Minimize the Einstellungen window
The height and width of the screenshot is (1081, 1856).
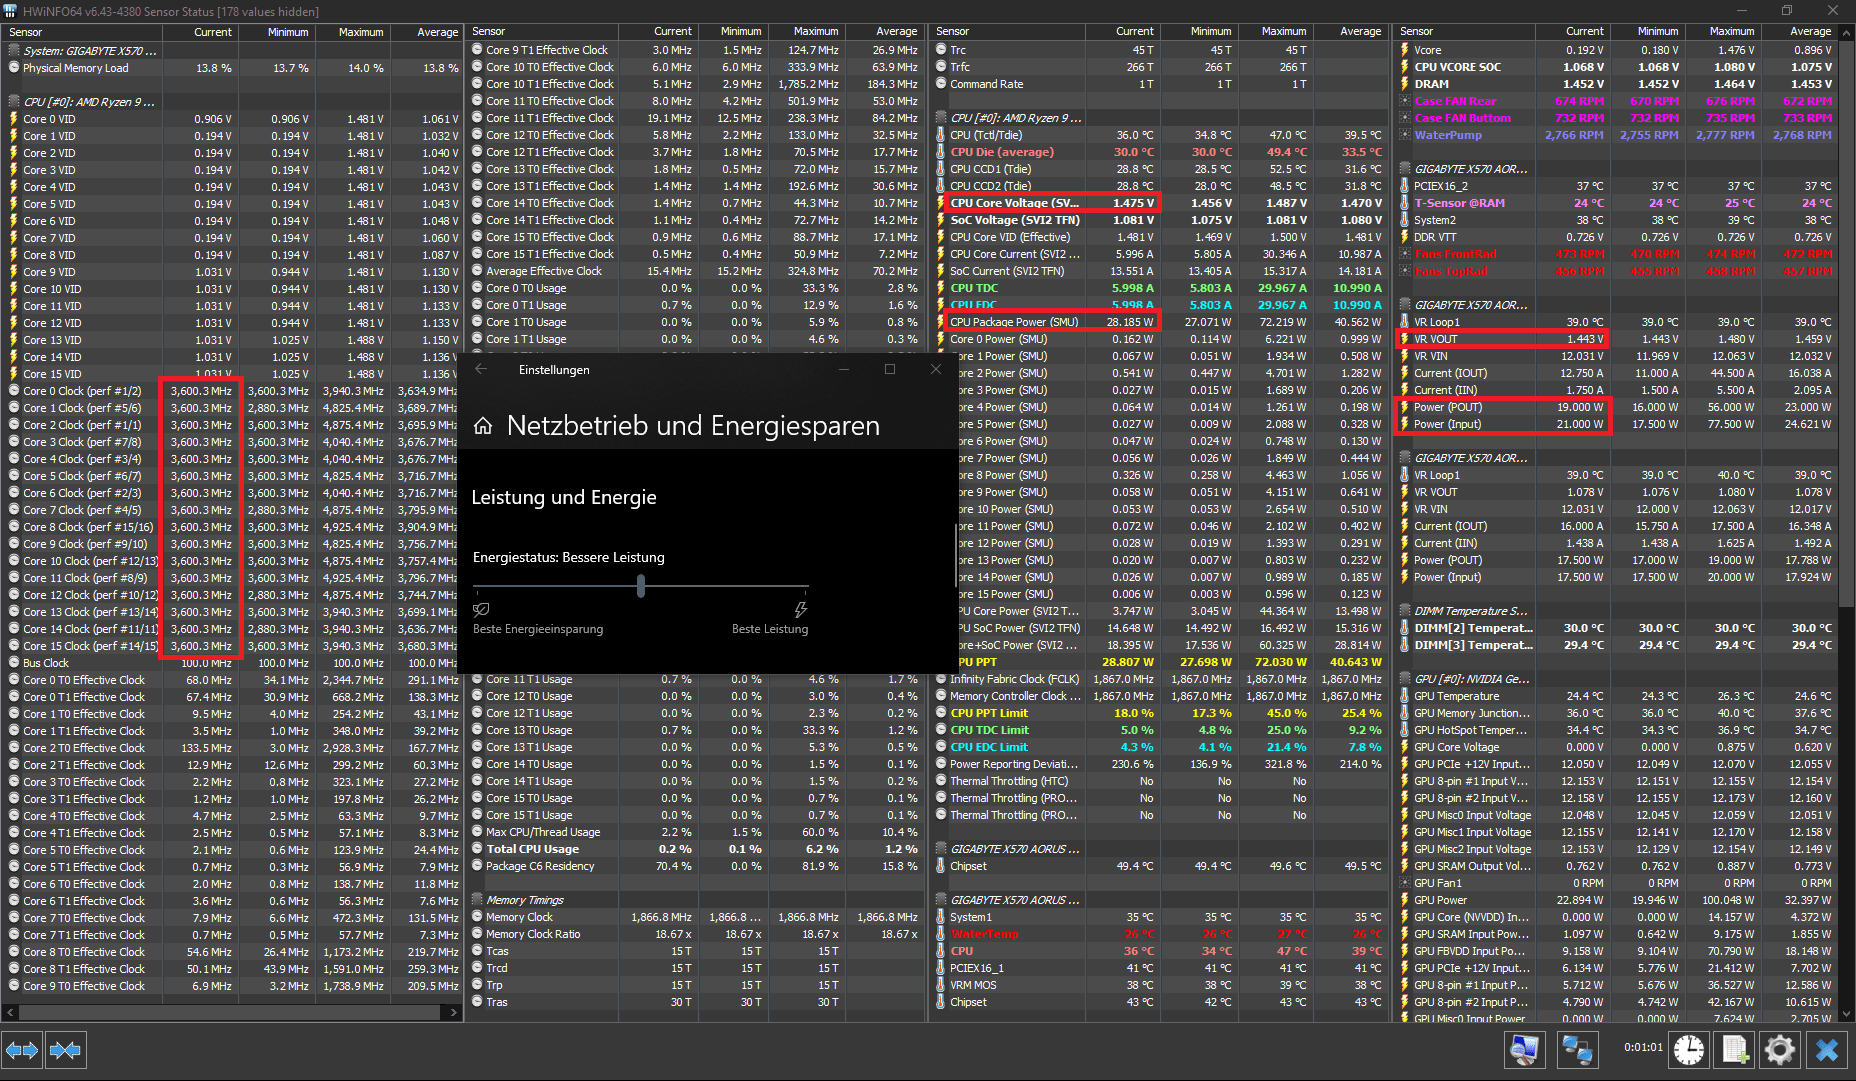[844, 369]
